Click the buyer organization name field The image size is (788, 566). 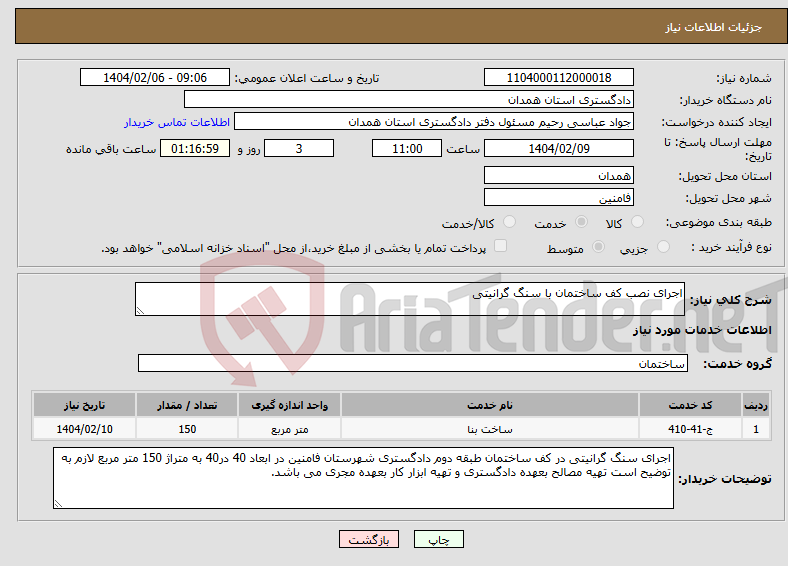(409, 100)
